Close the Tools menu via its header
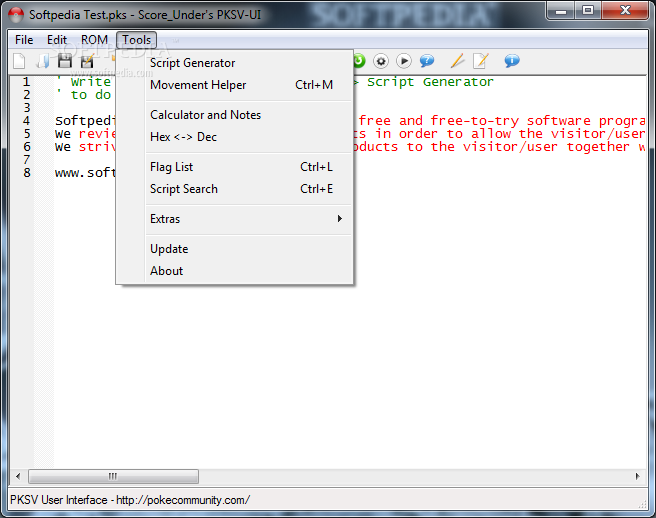Viewport: 656px width, 518px height. click(x=136, y=40)
